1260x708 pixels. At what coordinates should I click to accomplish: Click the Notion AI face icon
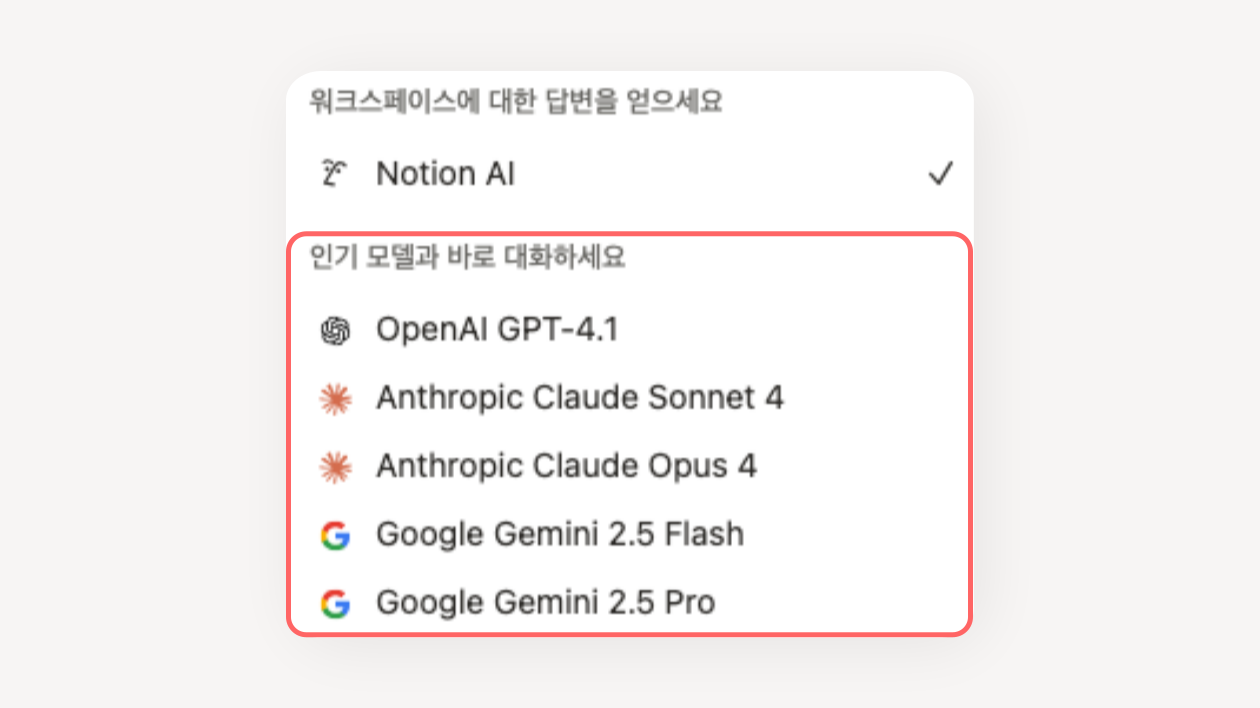click(x=335, y=174)
